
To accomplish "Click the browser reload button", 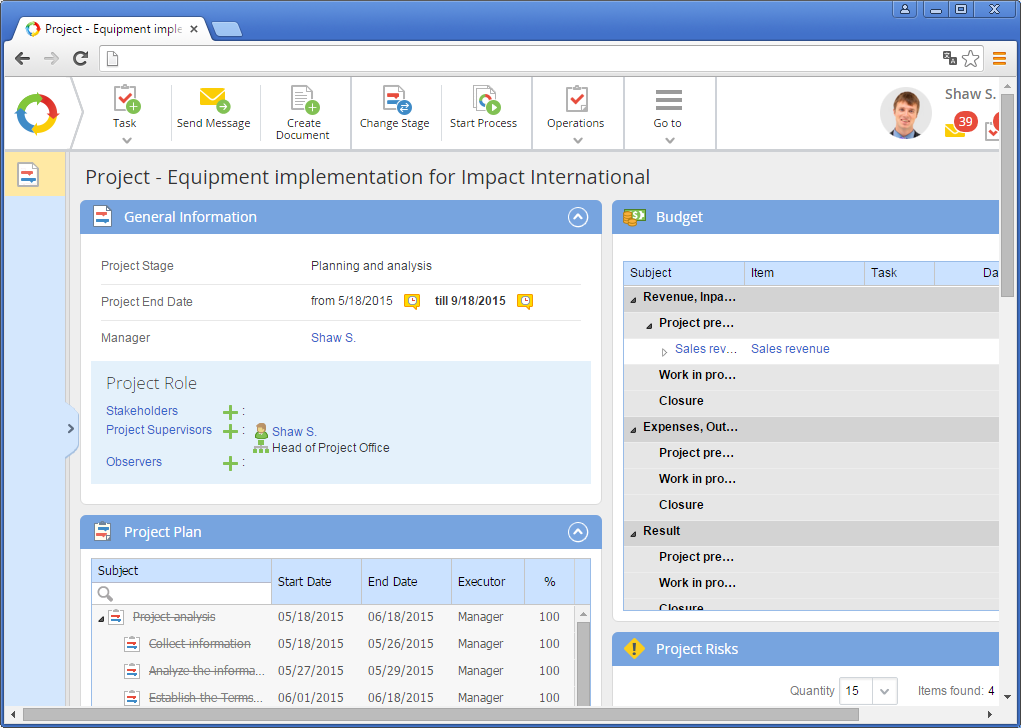I will (80, 59).
